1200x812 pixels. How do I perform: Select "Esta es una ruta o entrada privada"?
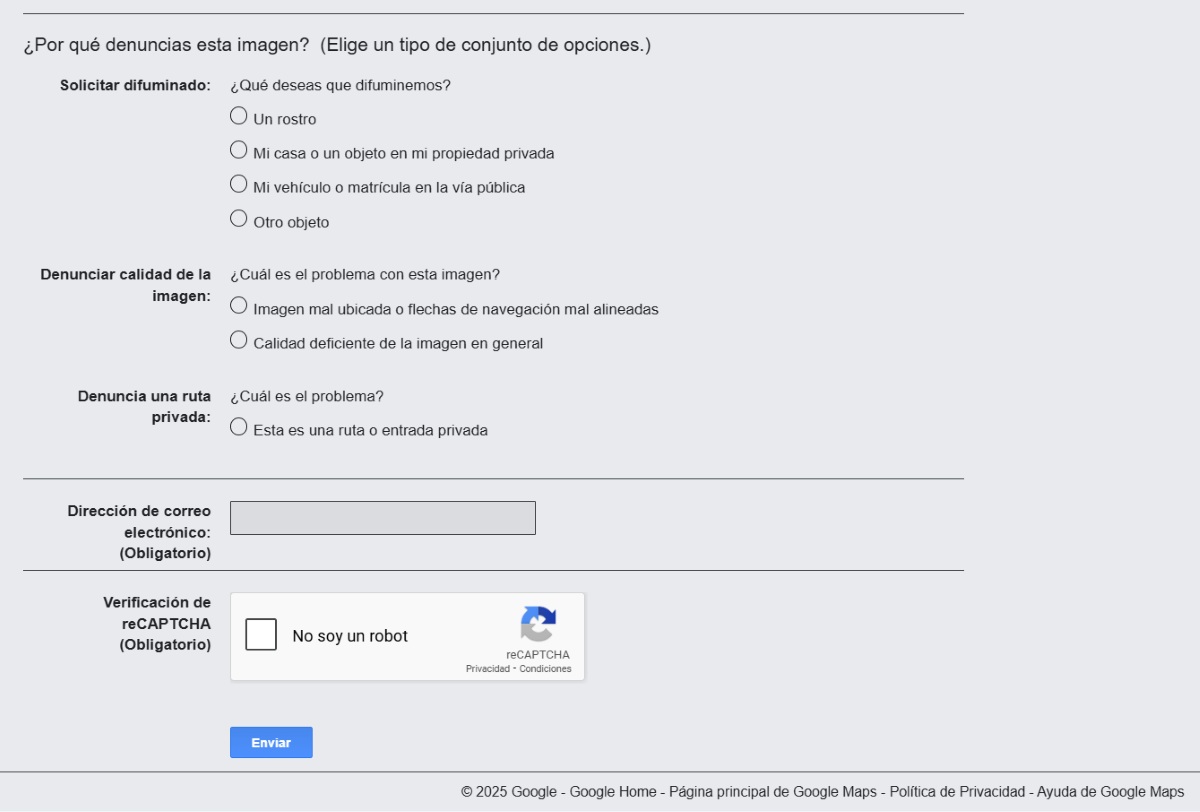238,427
